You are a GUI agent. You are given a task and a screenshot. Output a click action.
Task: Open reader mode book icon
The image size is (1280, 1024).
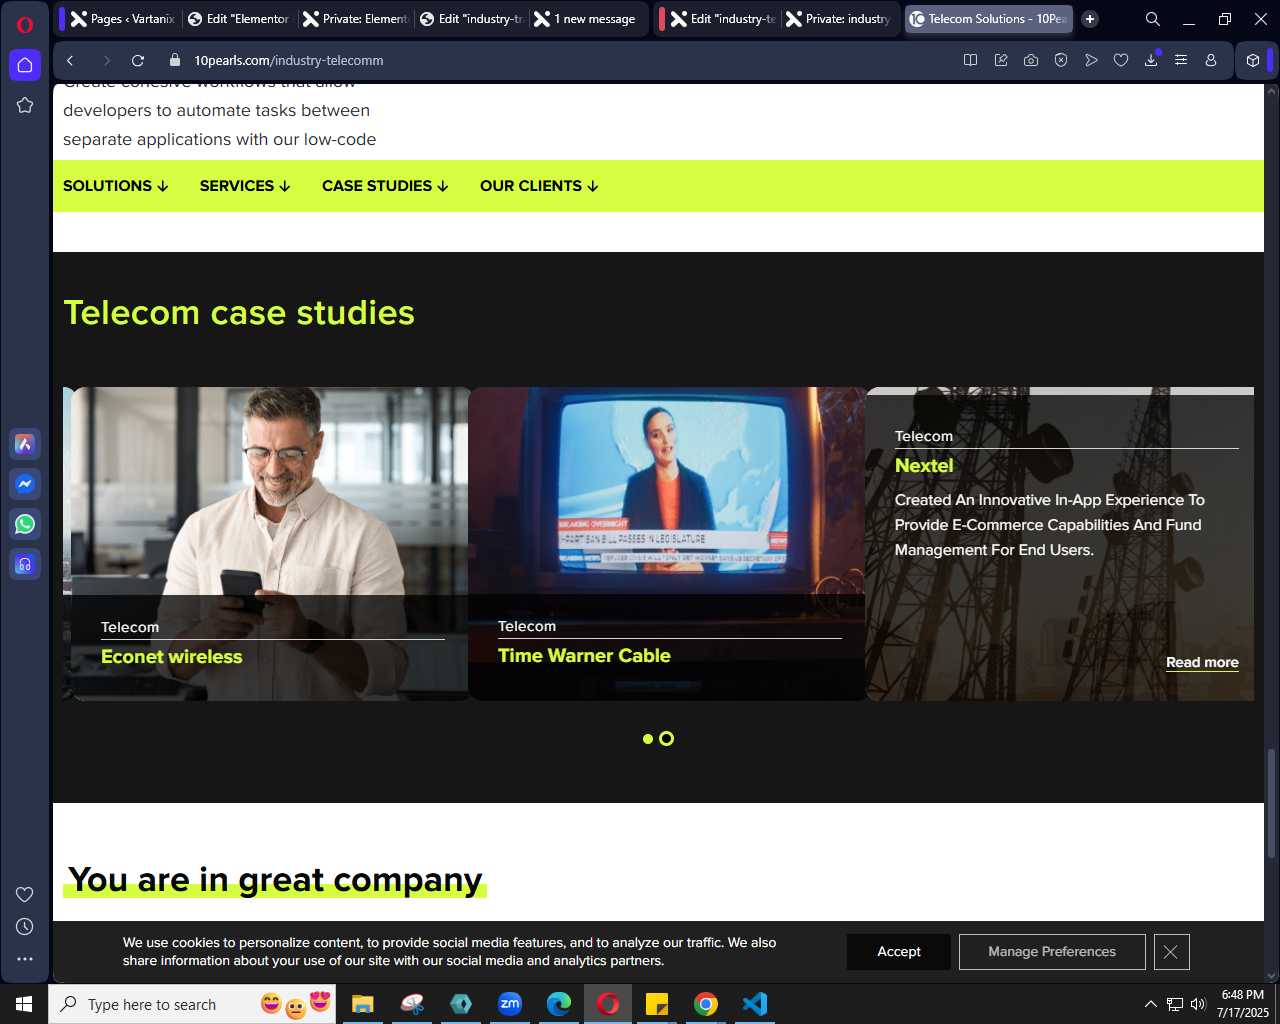[970, 60]
